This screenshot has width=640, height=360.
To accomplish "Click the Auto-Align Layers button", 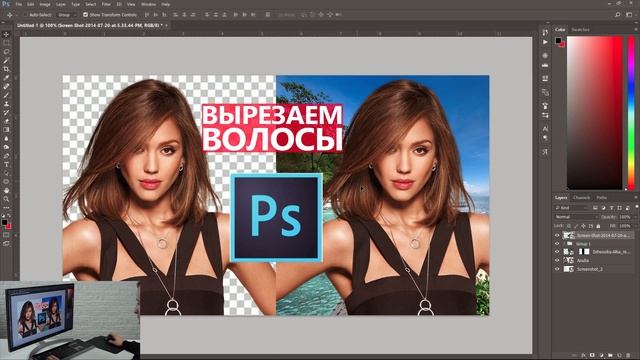I will (x=268, y=15).
